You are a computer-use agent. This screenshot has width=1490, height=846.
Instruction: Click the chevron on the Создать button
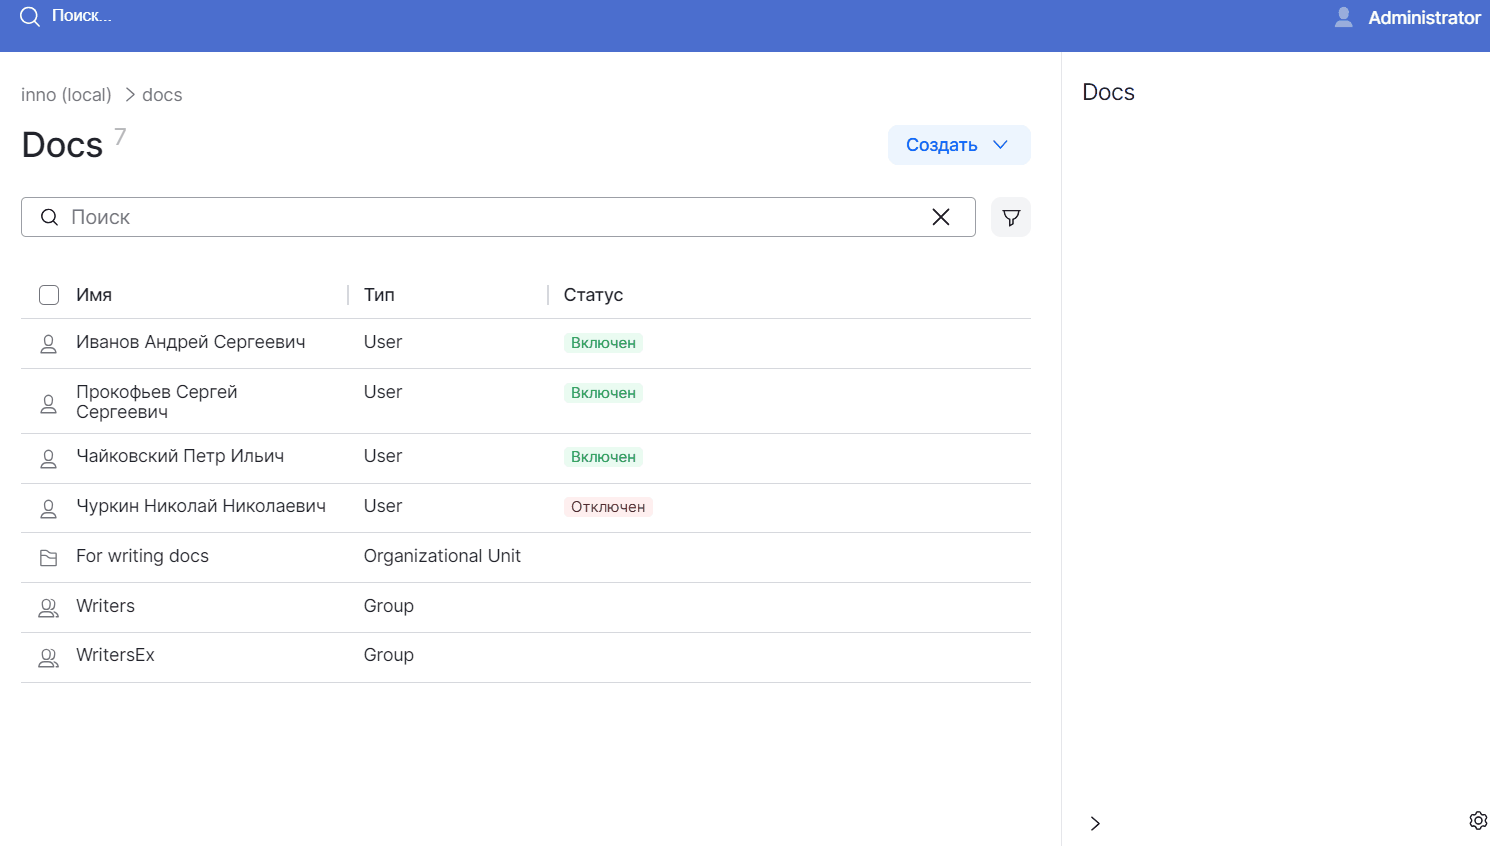click(x=999, y=145)
